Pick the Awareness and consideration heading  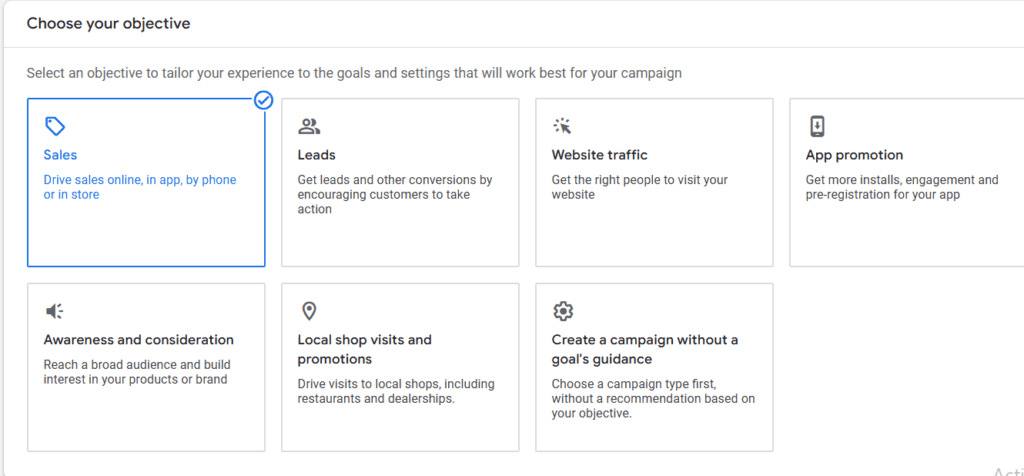138,340
